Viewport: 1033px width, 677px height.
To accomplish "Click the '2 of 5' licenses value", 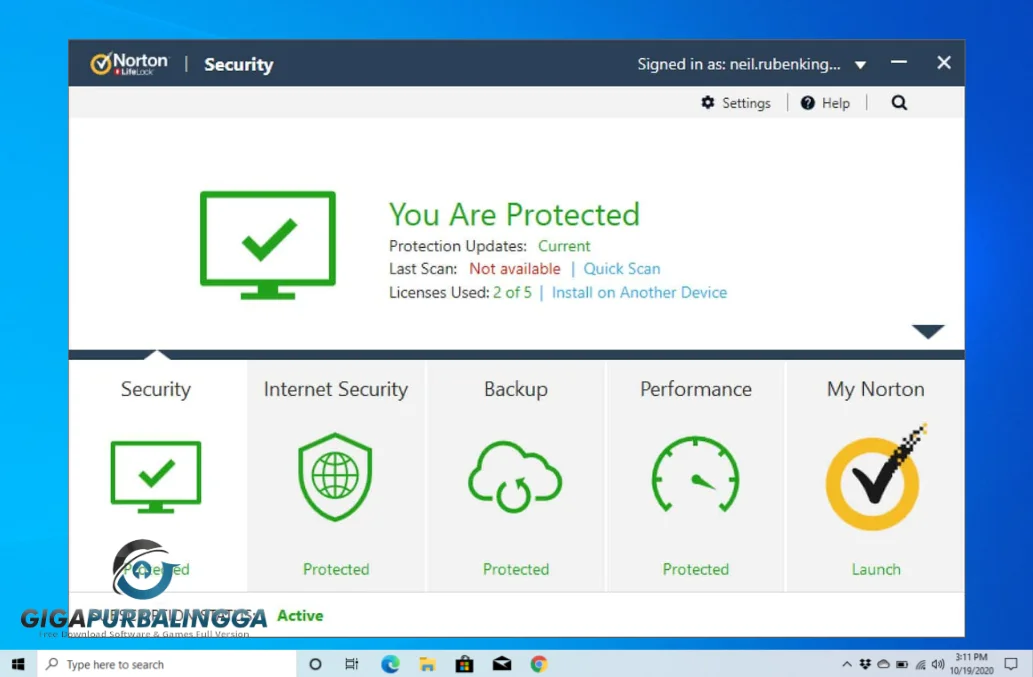I will pos(512,292).
